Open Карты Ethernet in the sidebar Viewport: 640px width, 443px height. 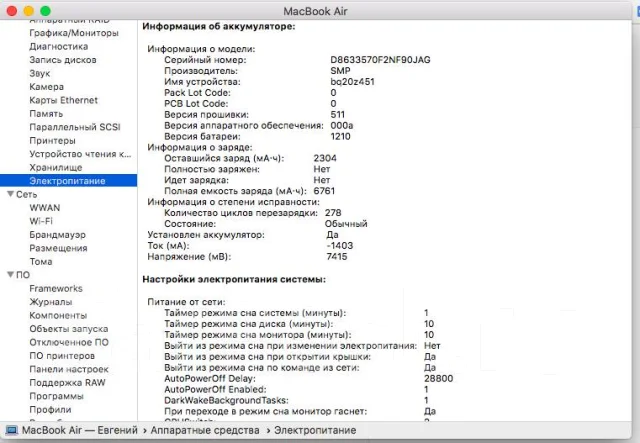(64, 100)
